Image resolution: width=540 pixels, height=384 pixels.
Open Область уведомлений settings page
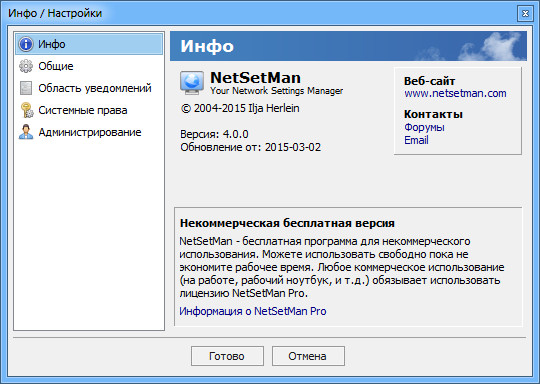click(x=89, y=88)
